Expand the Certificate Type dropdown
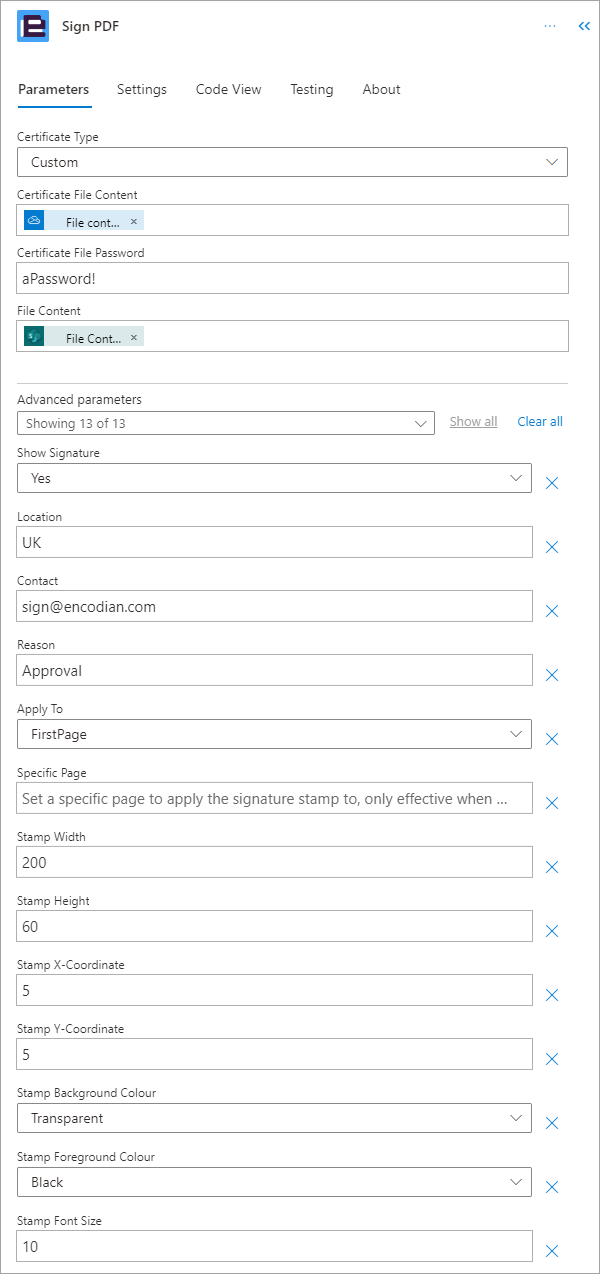Viewport: 600px width, 1274px height. point(292,162)
